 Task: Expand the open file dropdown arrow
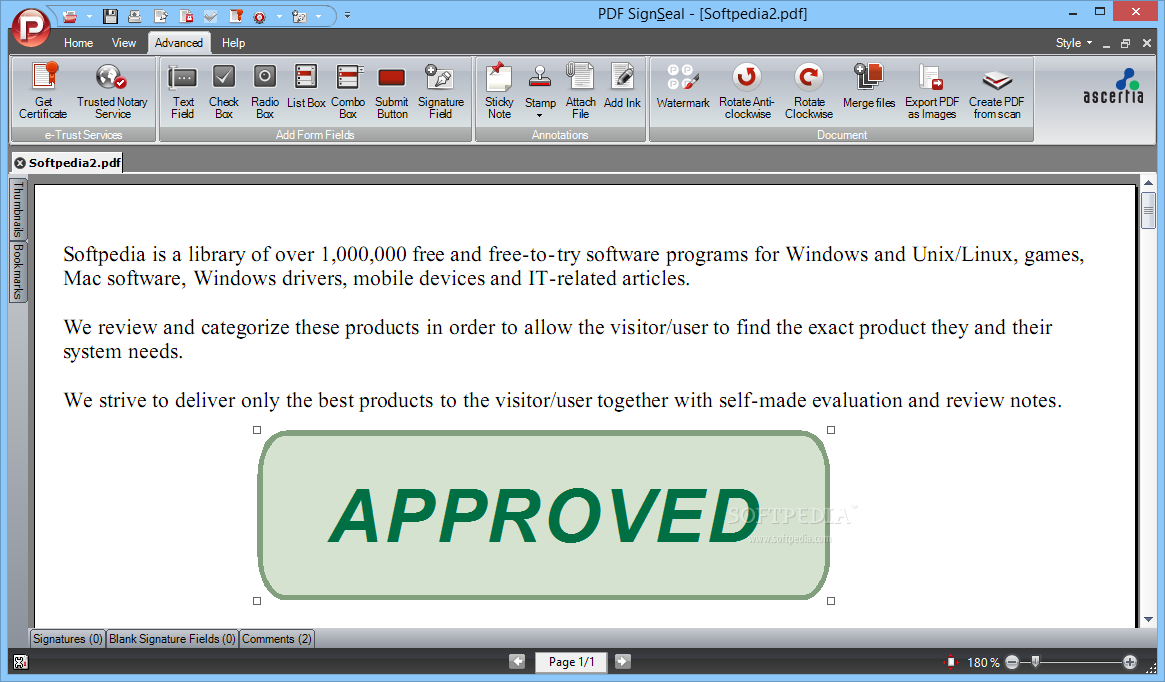(89, 16)
